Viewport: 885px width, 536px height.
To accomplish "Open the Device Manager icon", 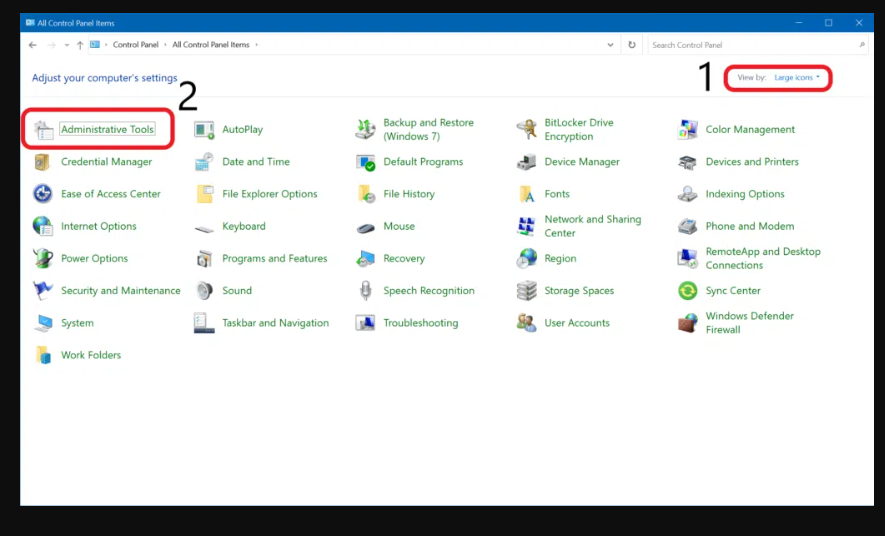I will [526, 162].
